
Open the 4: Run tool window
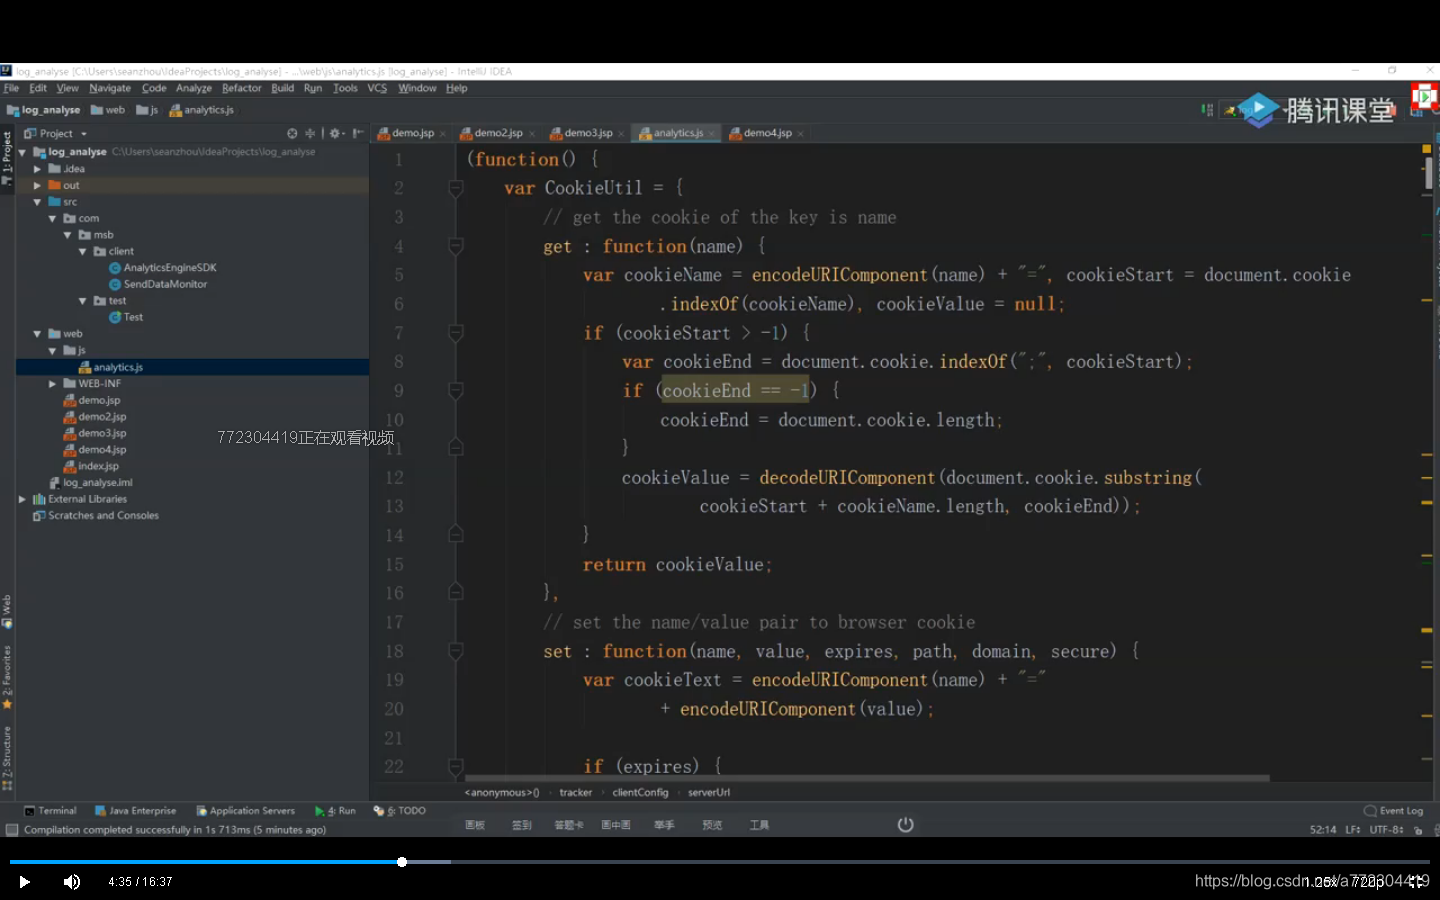(335, 811)
